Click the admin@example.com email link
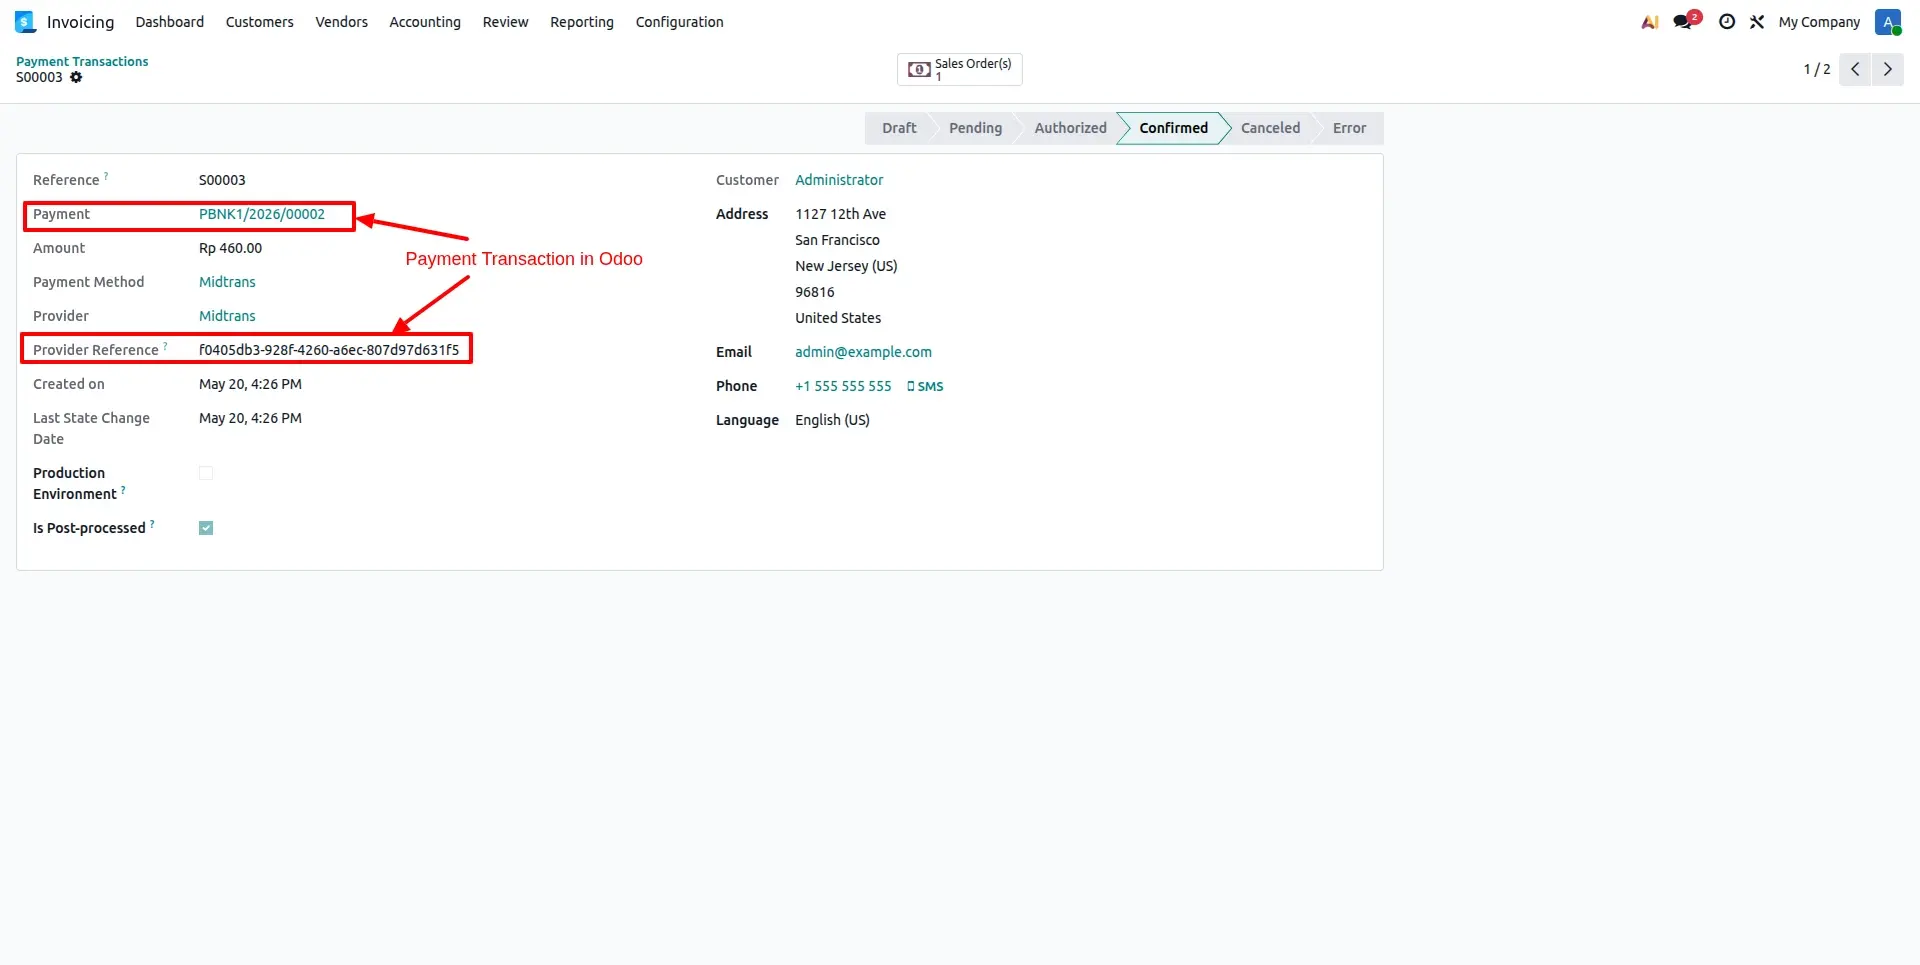This screenshot has height=965, width=1920. pyautogui.click(x=863, y=352)
